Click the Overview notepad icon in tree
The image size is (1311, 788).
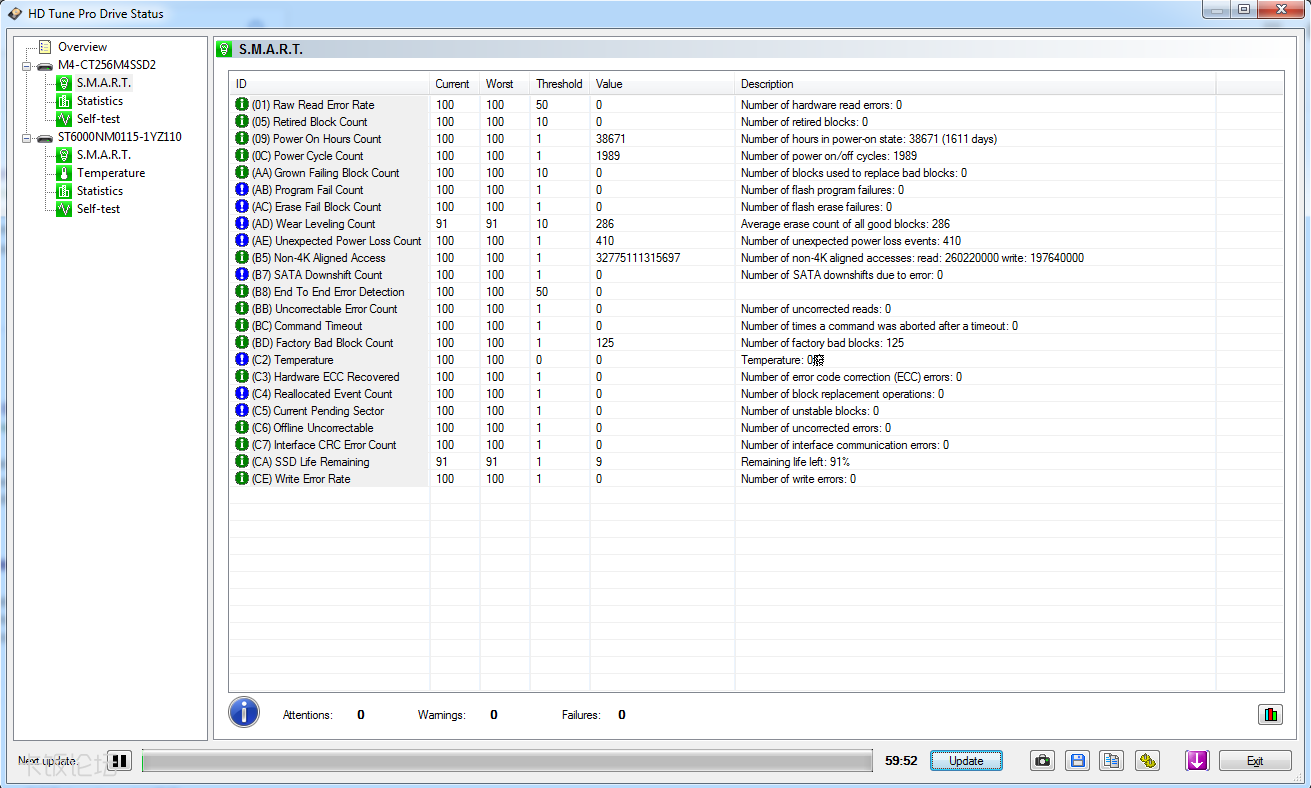pyautogui.click(x=45, y=47)
